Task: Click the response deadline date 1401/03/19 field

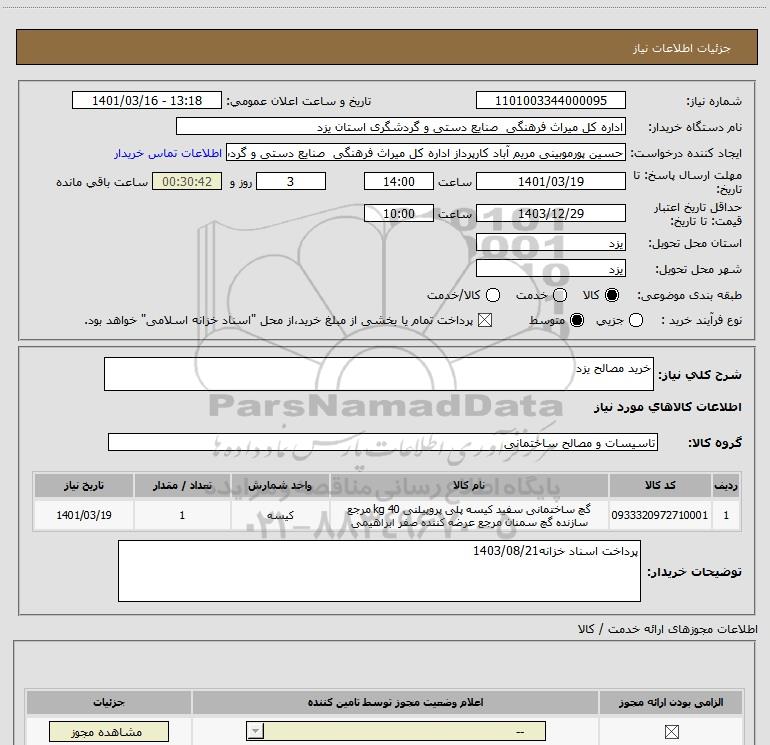Action: [550, 181]
